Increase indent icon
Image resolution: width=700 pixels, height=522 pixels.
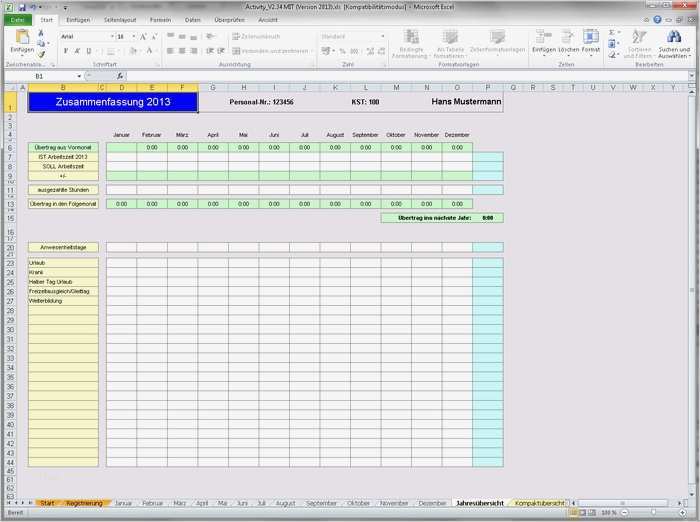pos(221,51)
